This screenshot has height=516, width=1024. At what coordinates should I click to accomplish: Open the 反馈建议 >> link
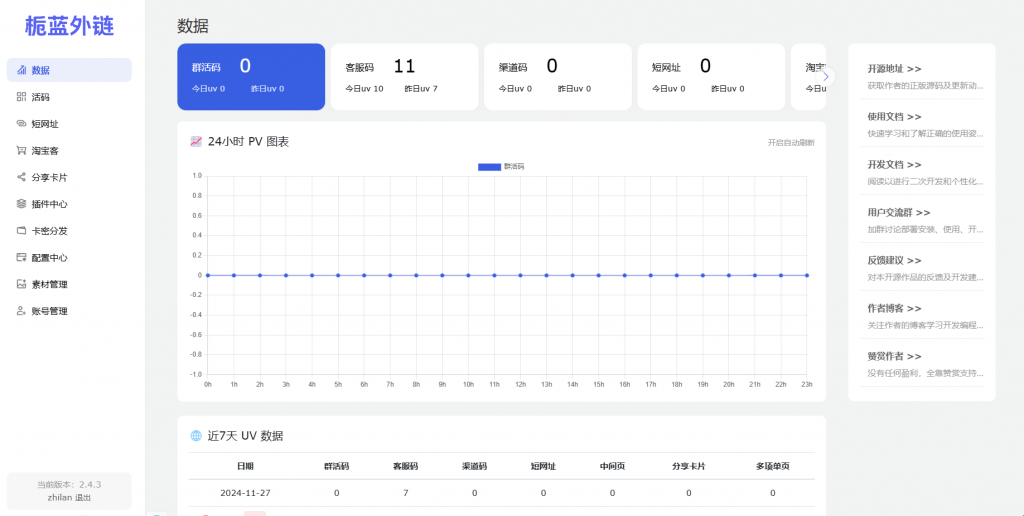[x=894, y=260]
